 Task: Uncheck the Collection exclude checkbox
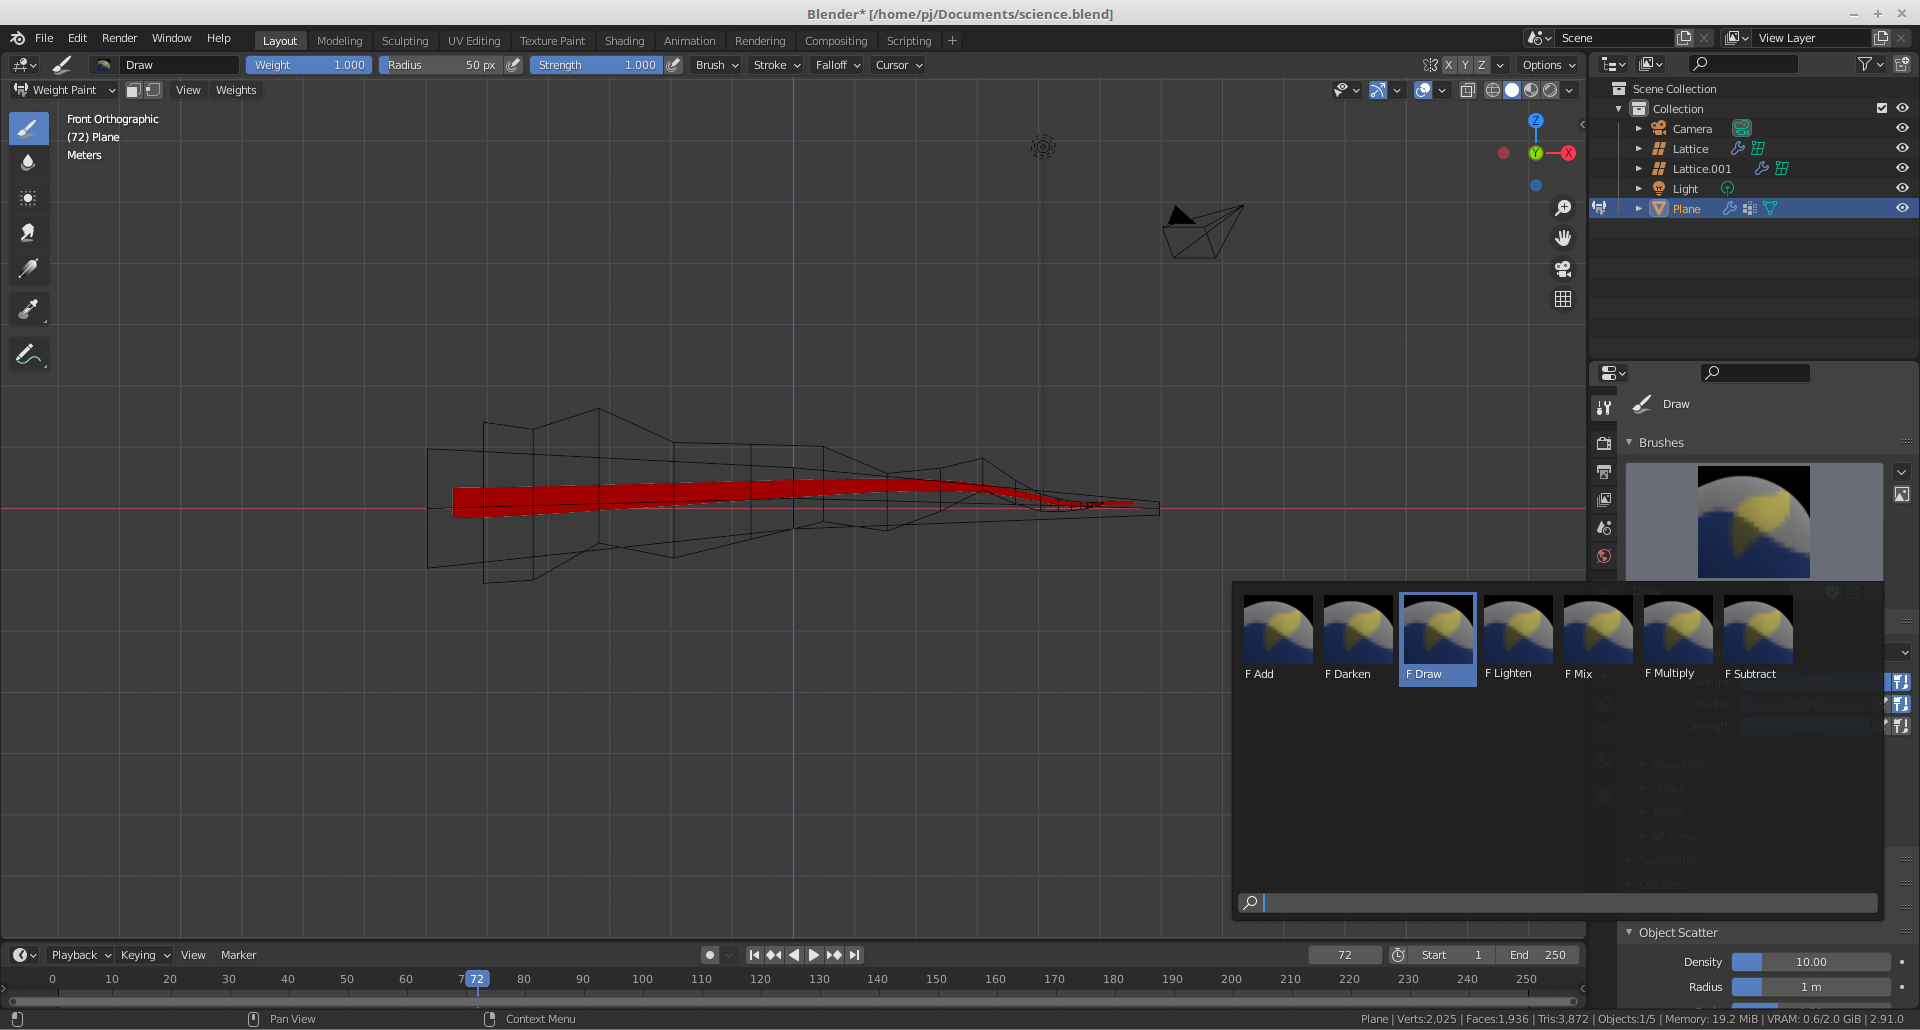point(1882,108)
